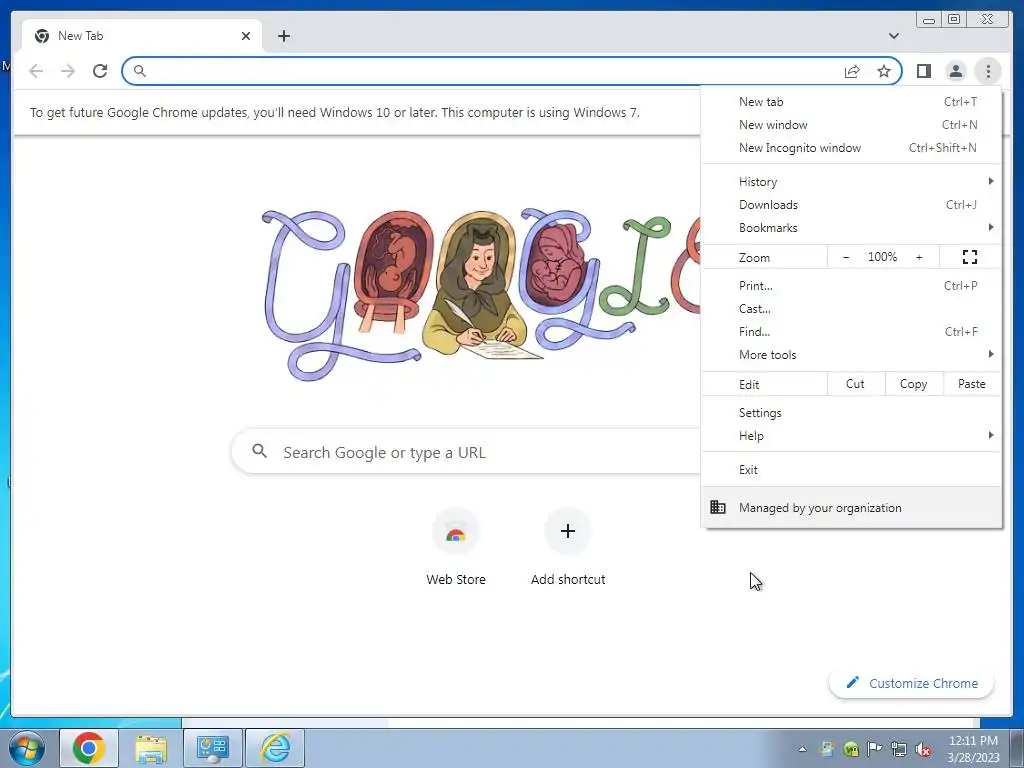Screen dimensions: 1024x768
Task: Bookmark this tab with the star icon
Action: 884,71
